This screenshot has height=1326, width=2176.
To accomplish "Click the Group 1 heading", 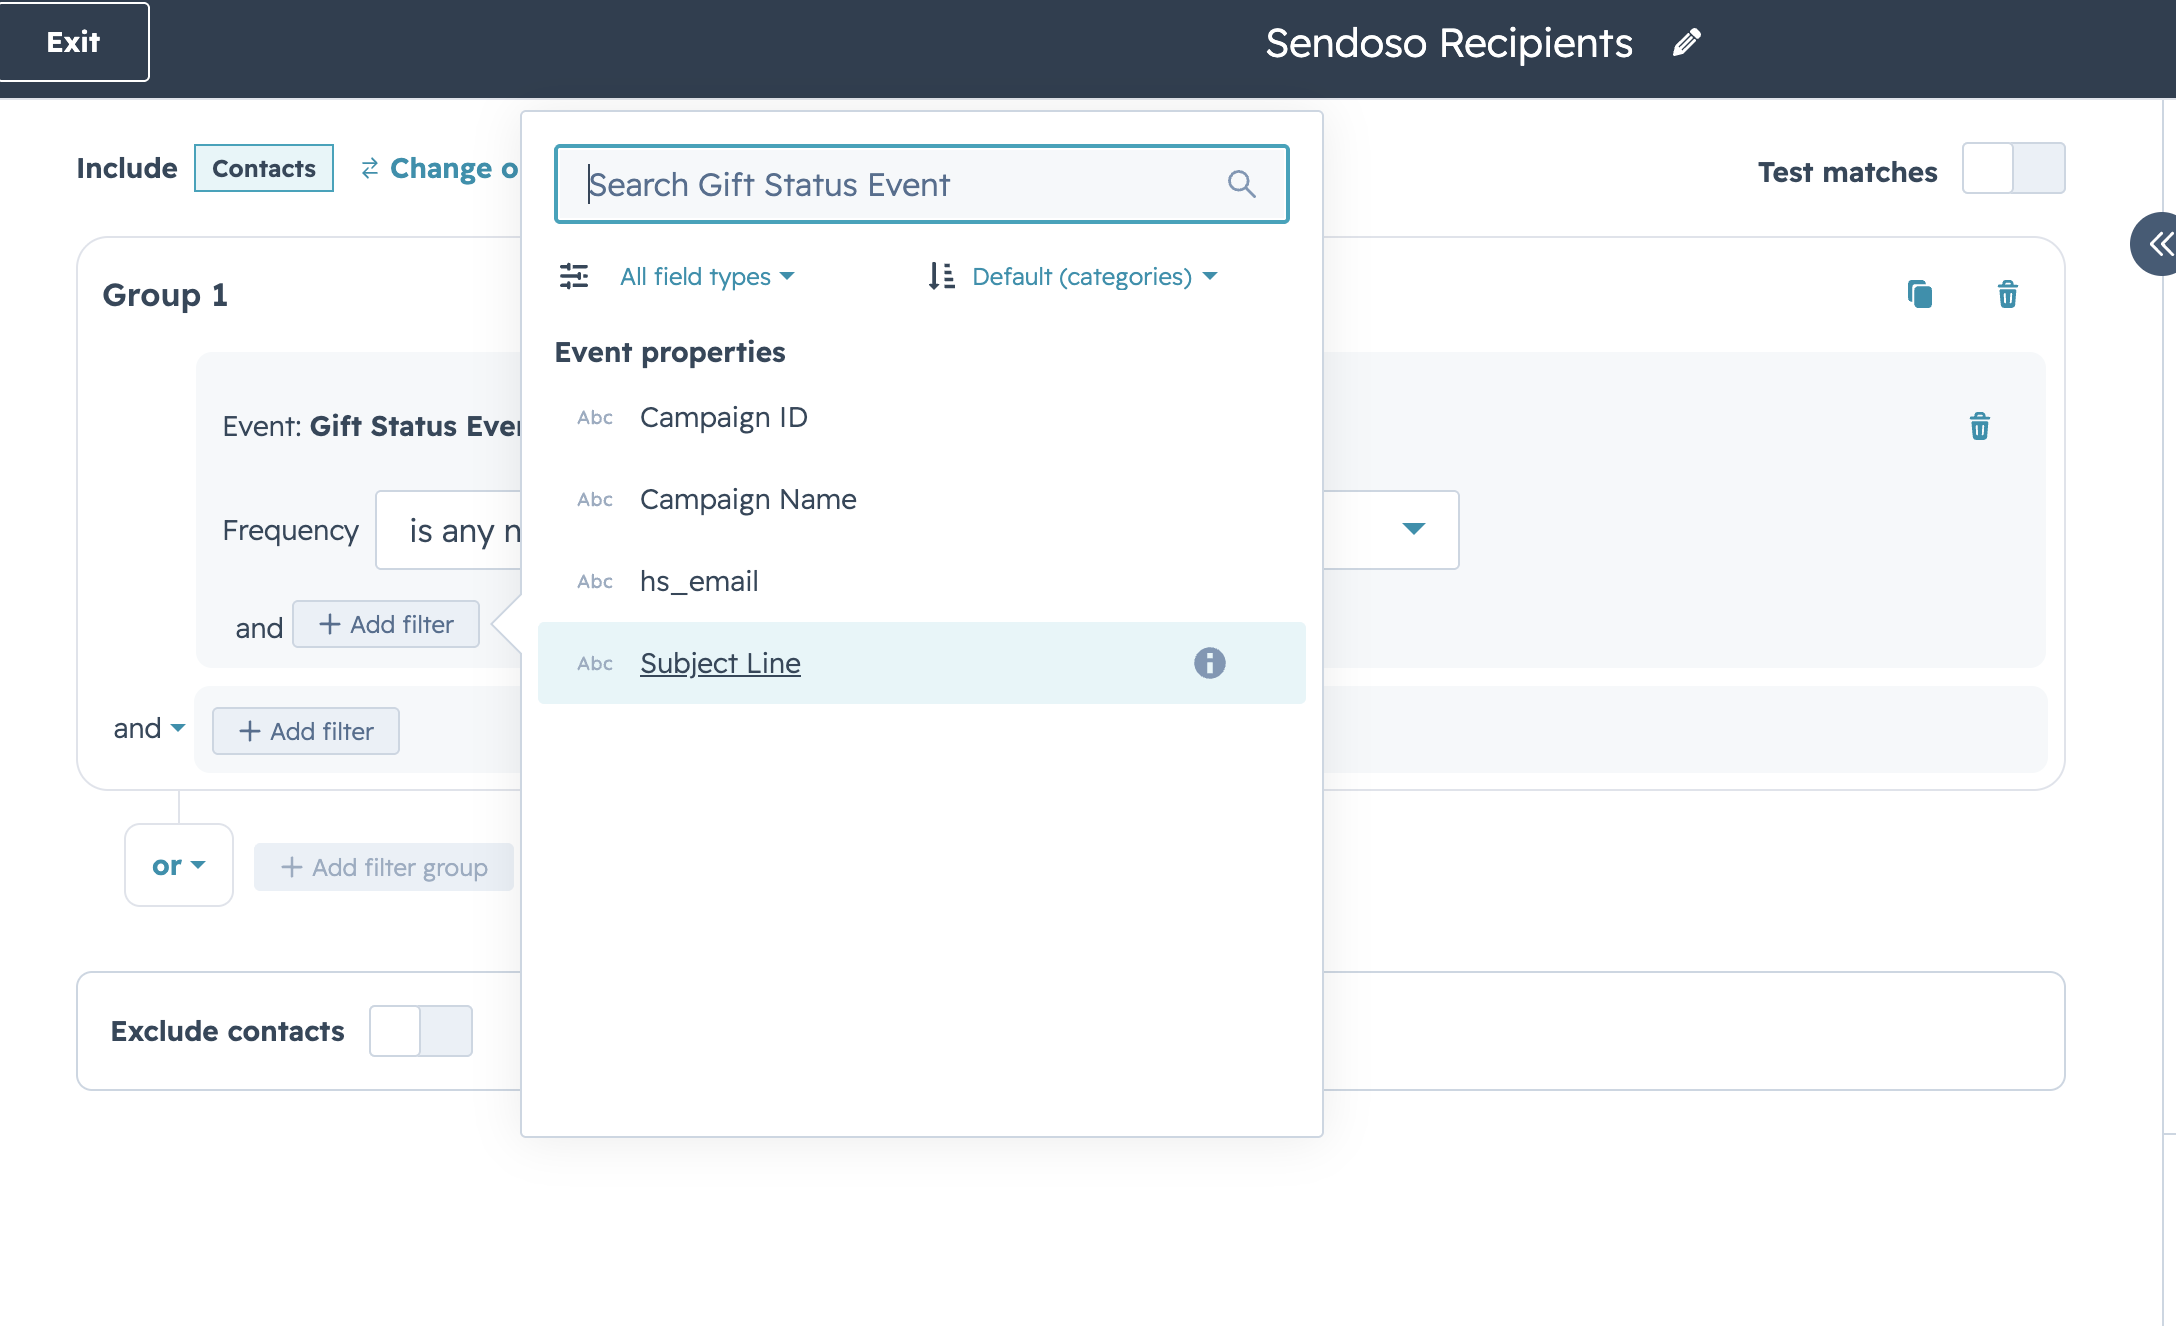I will 165,295.
